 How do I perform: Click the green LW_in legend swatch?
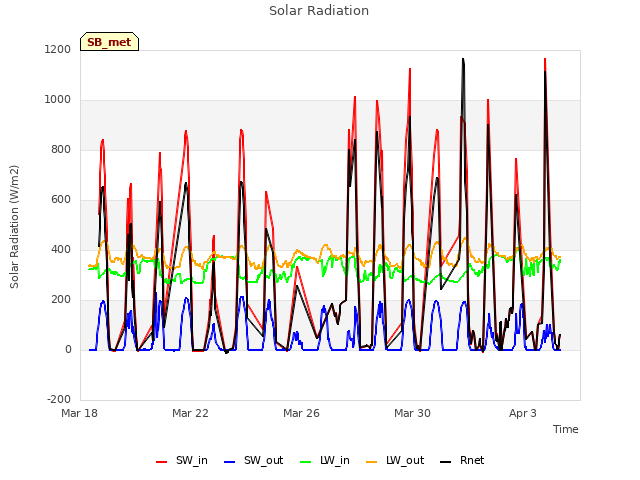(x=305, y=462)
